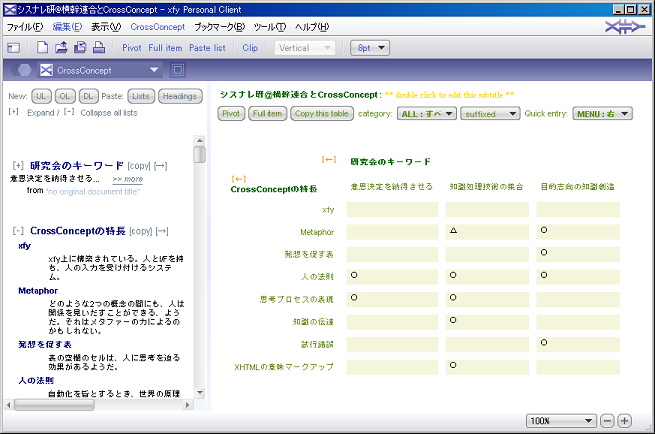Viewport: 655px width, 434px height.
Task: Click the >> more link
Action: click(127, 179)
